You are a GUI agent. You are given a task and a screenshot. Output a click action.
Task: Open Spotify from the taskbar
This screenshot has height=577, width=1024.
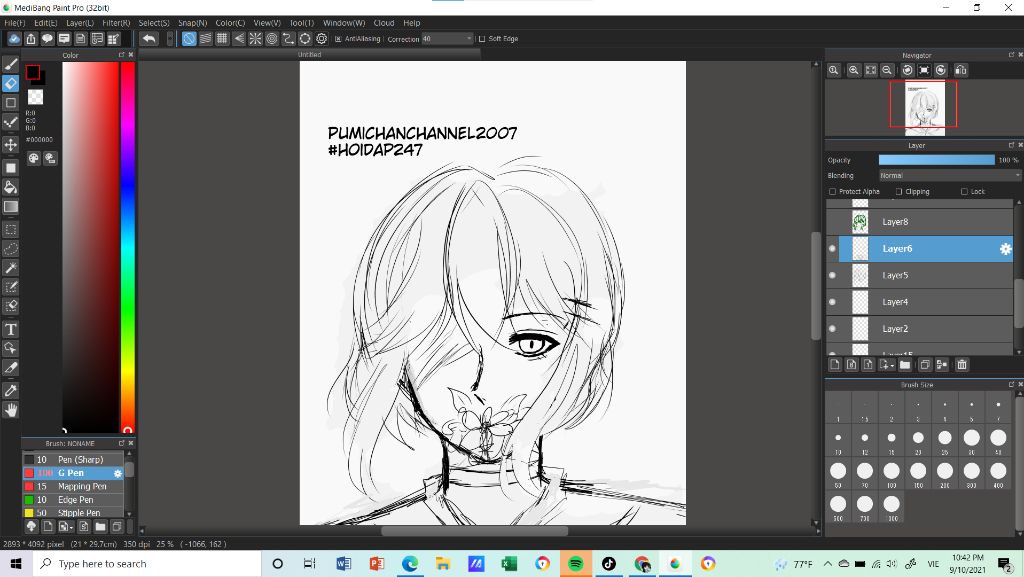pyautogui.click(x=575, y=564)
